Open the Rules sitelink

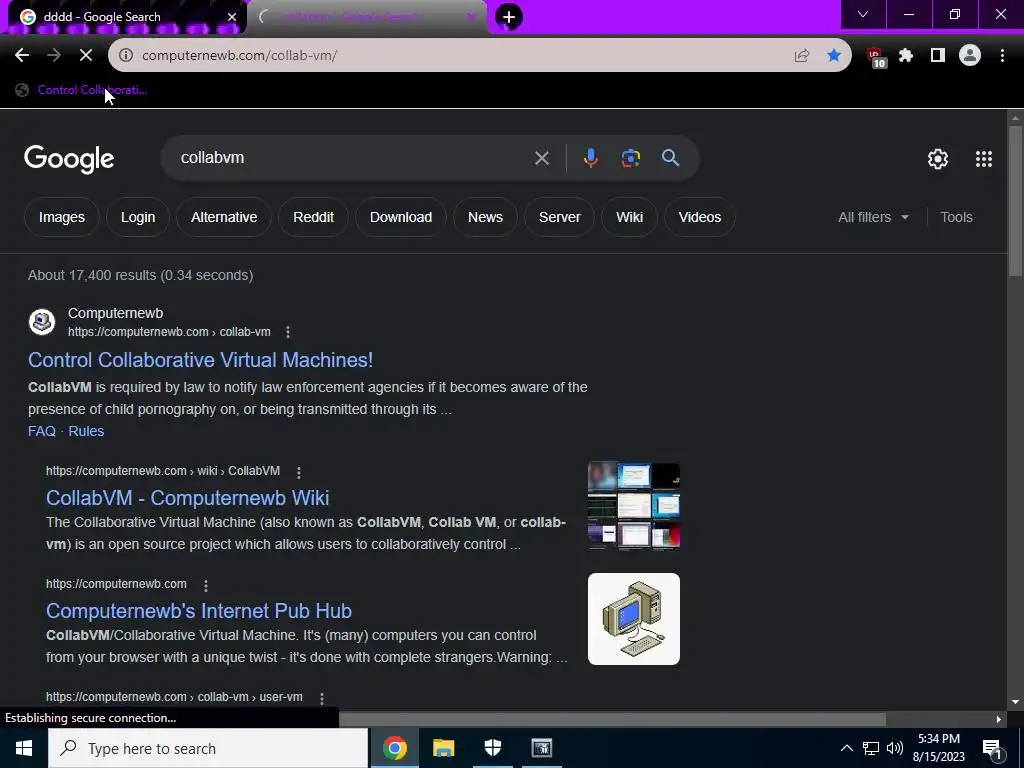pos(86,431)
